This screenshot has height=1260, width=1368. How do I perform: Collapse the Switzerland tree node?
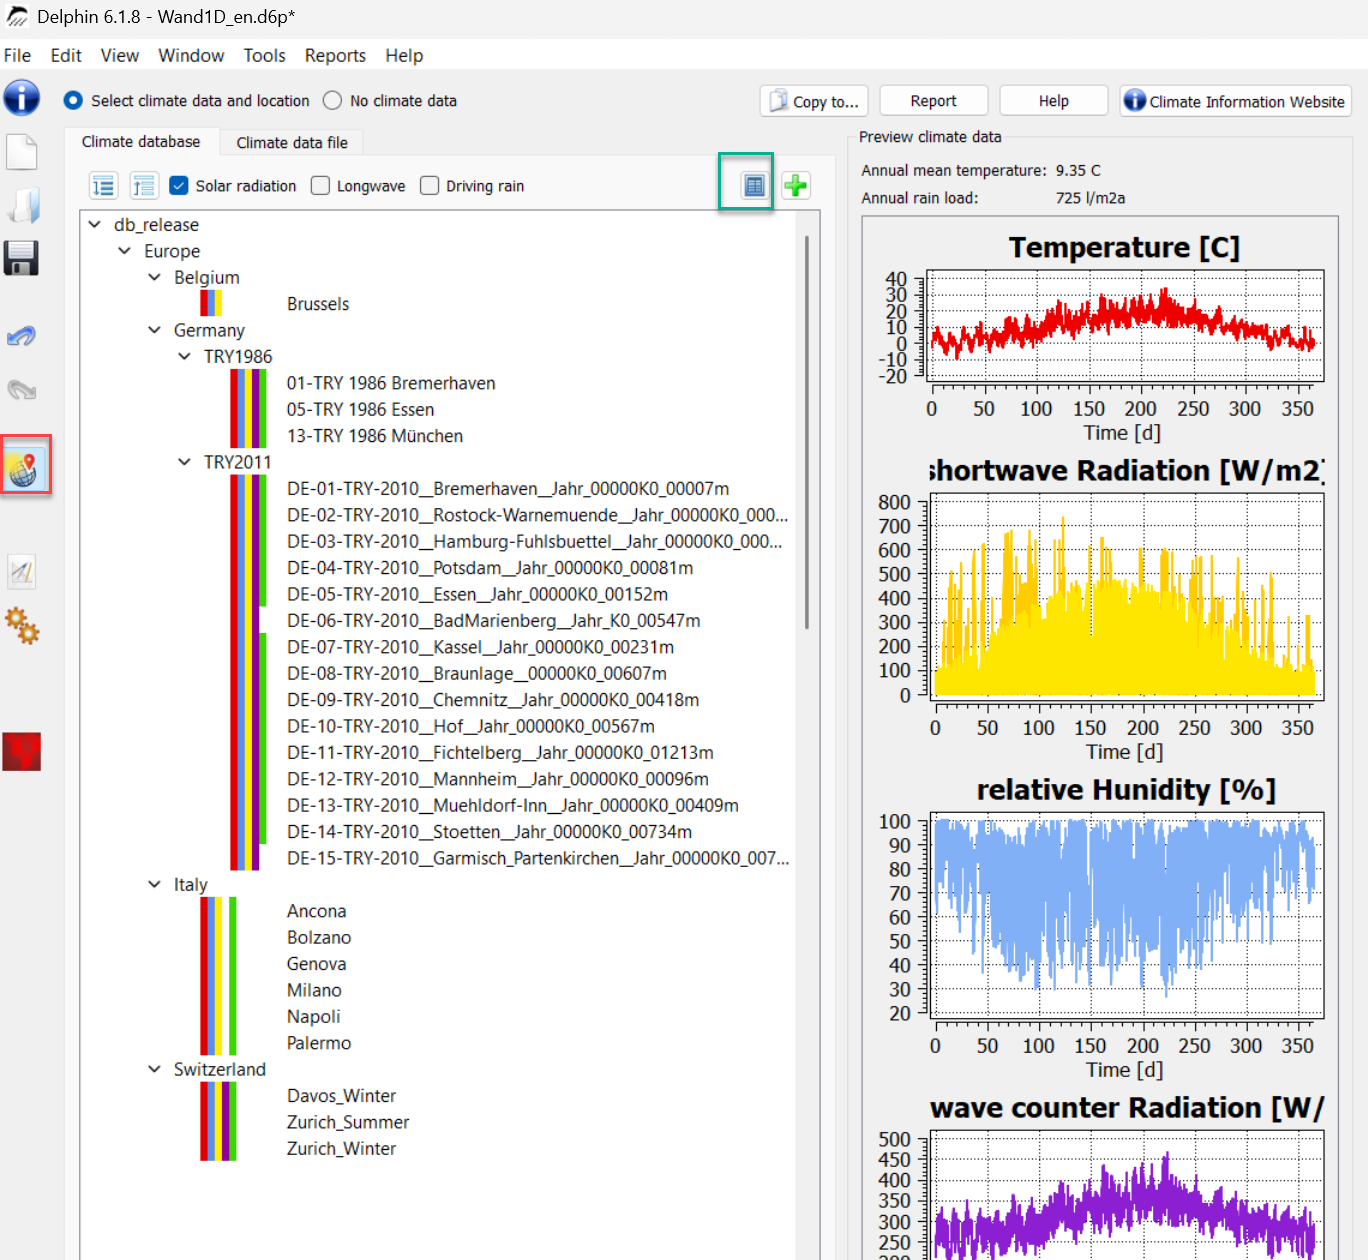(154, 1069)
